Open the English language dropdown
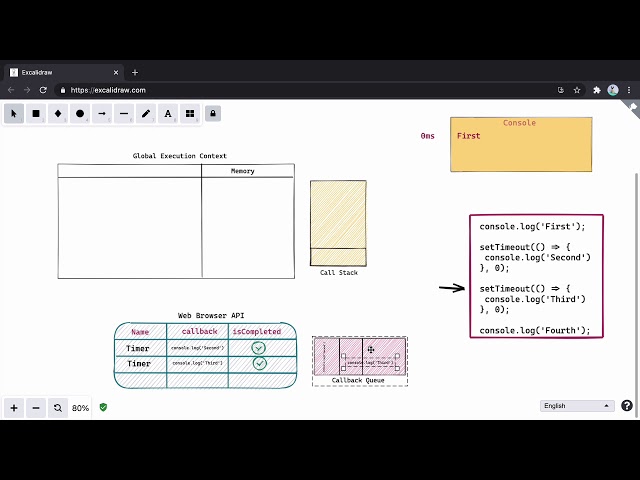The image size is (640, 480). [x=577, y=406]
